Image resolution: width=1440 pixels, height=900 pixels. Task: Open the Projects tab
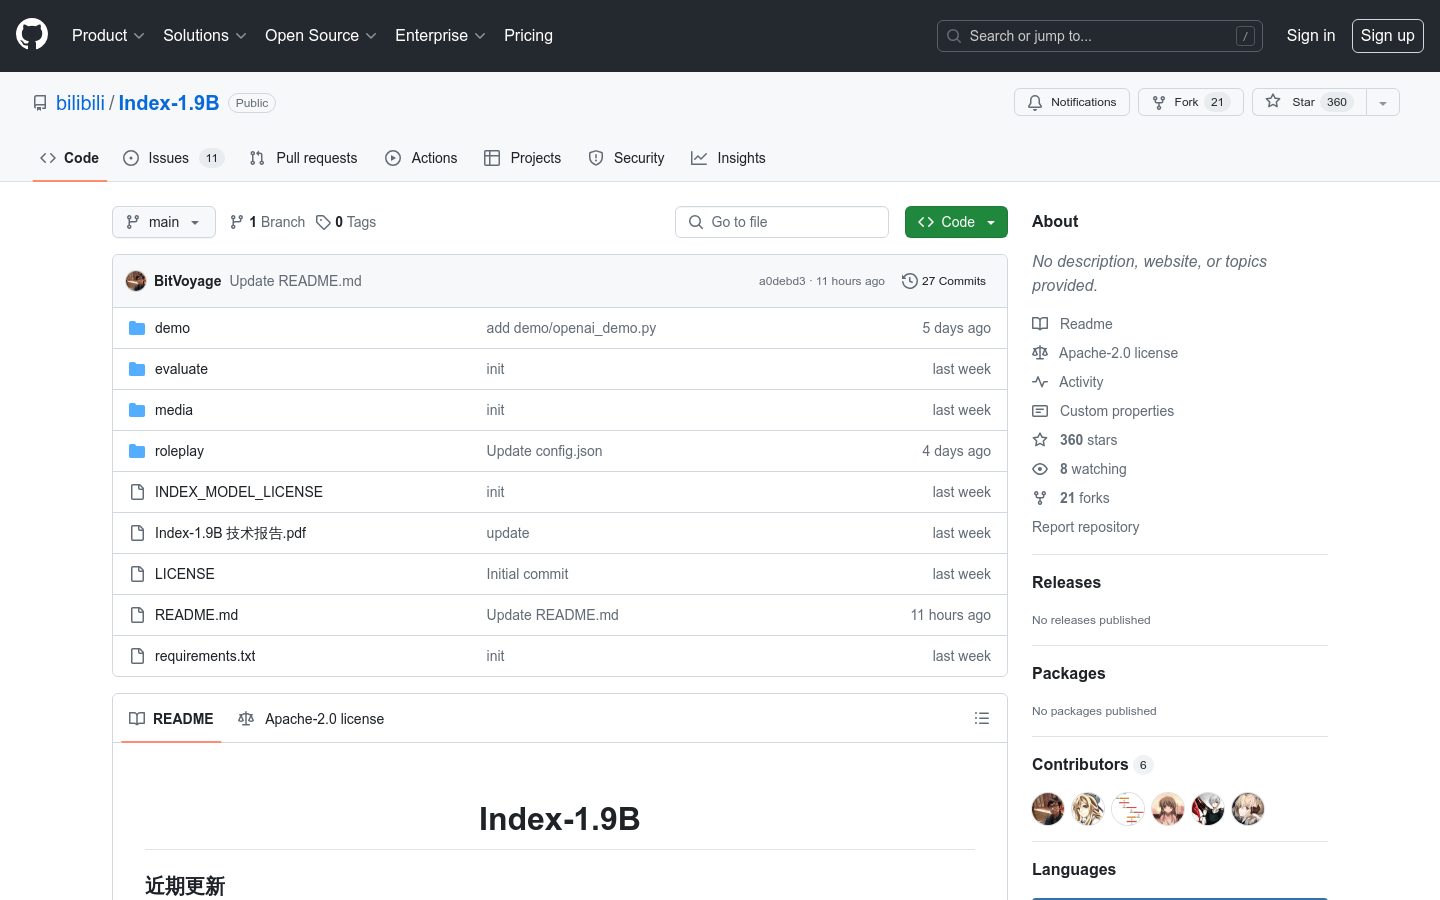(x=522, y=158)
